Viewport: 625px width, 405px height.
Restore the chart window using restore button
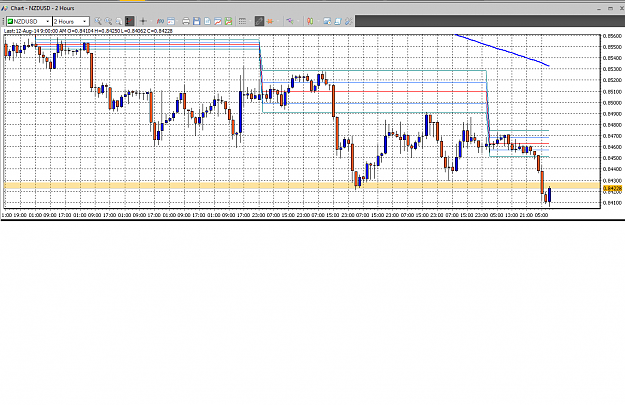pyautogui.click(x=610, y=8)
